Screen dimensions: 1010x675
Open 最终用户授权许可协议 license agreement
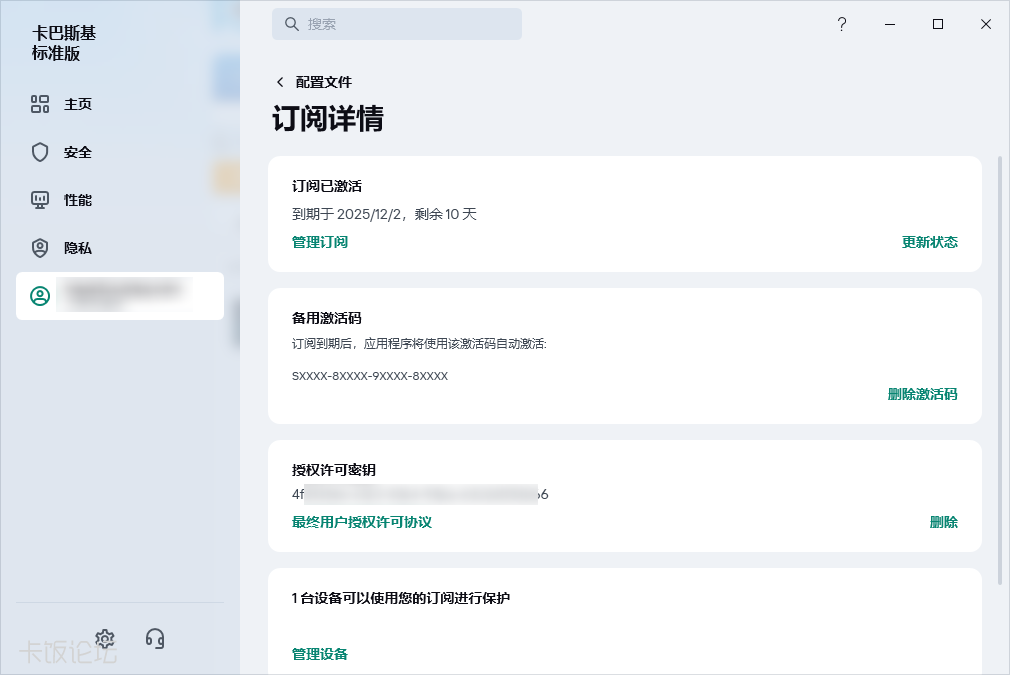point(360,522)
